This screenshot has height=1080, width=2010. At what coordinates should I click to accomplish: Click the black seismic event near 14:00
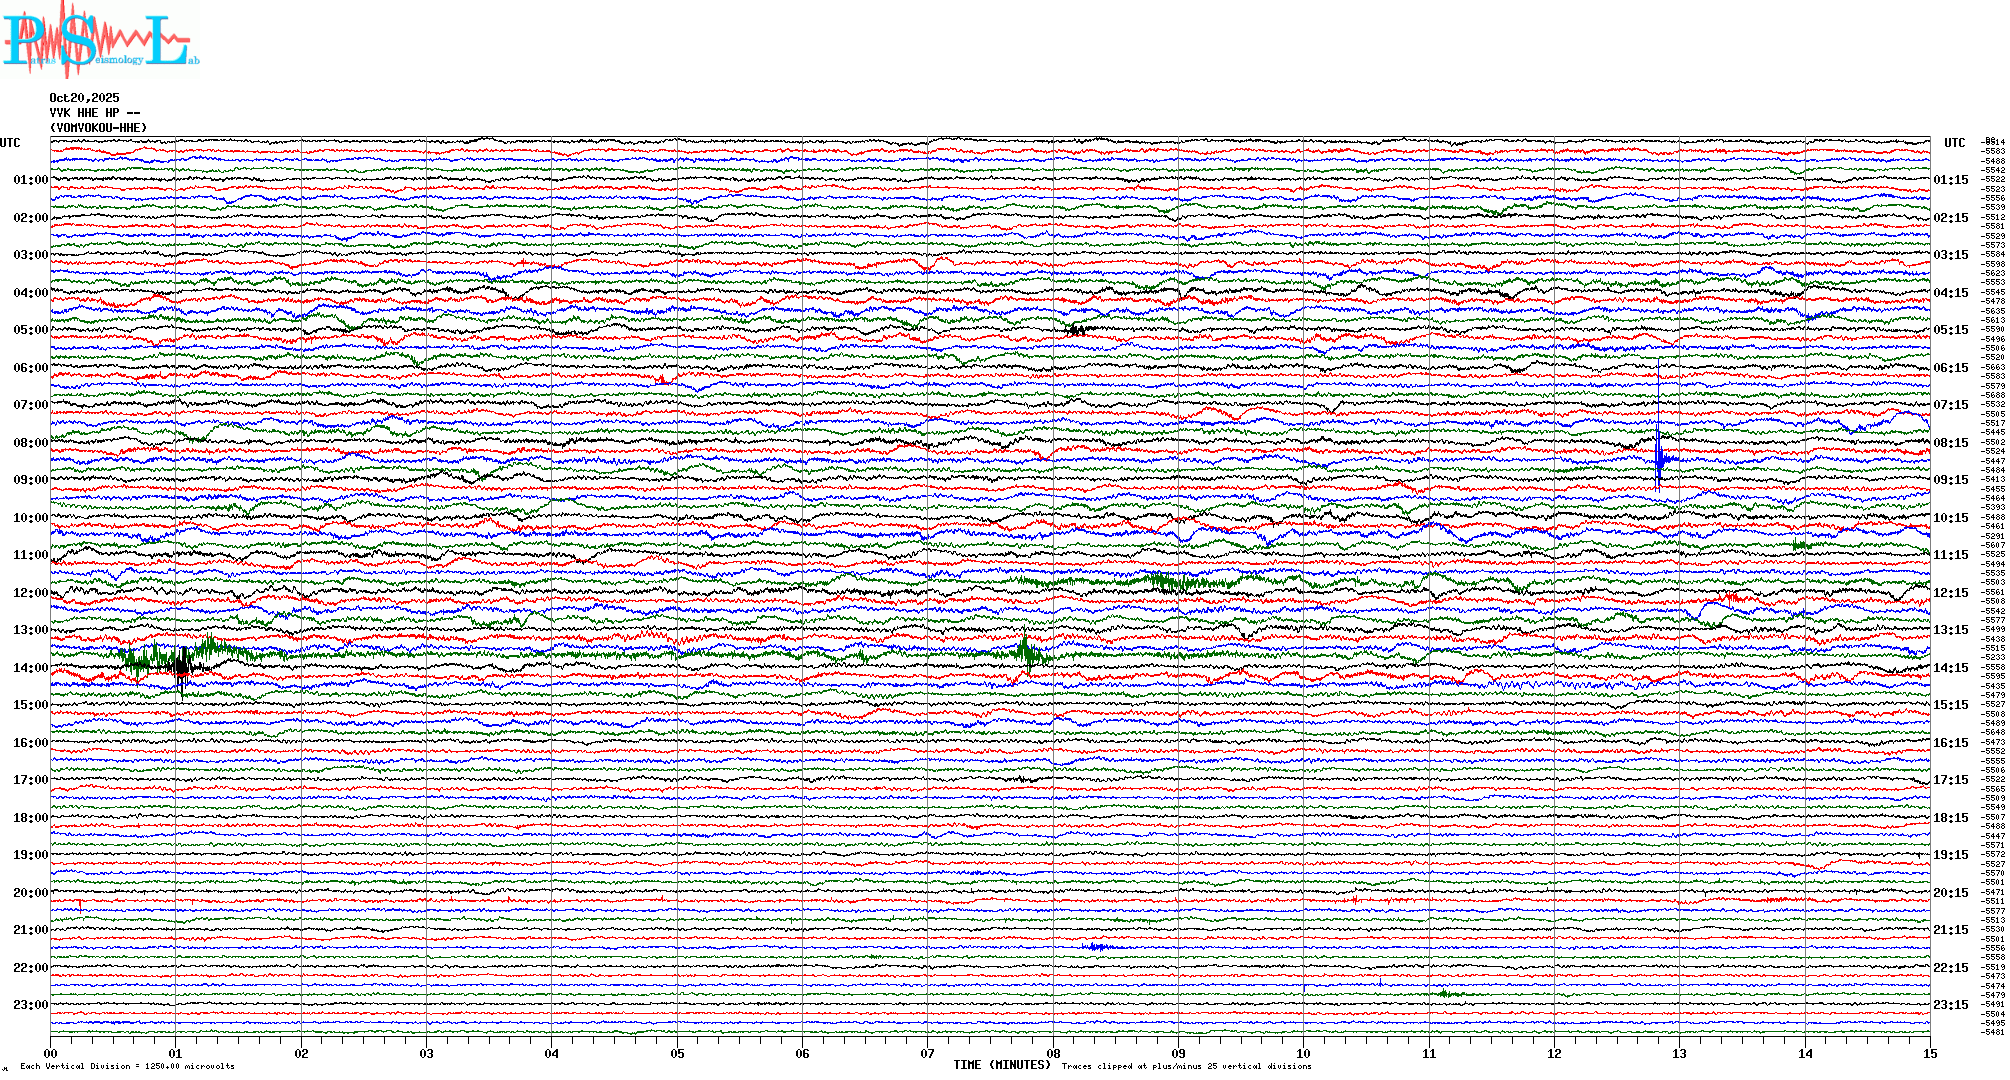180,665
